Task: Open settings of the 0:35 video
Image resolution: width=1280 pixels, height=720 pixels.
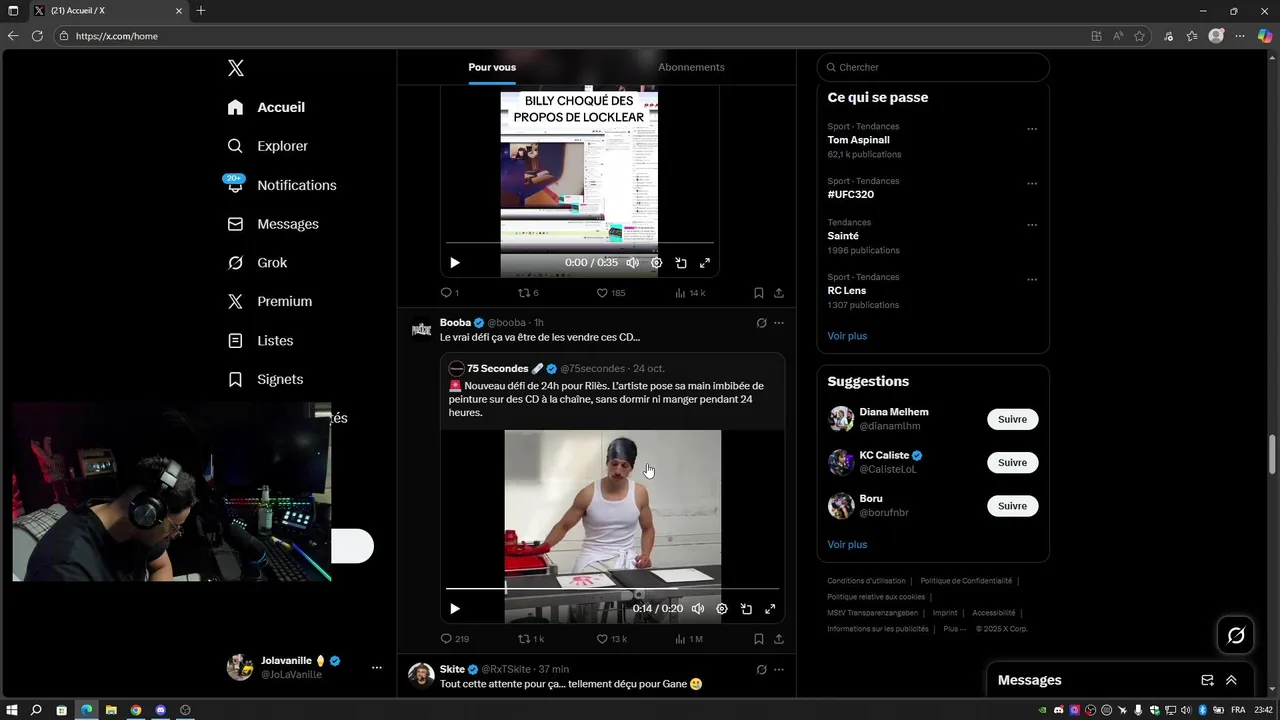Action: click(x=656, y=263)
